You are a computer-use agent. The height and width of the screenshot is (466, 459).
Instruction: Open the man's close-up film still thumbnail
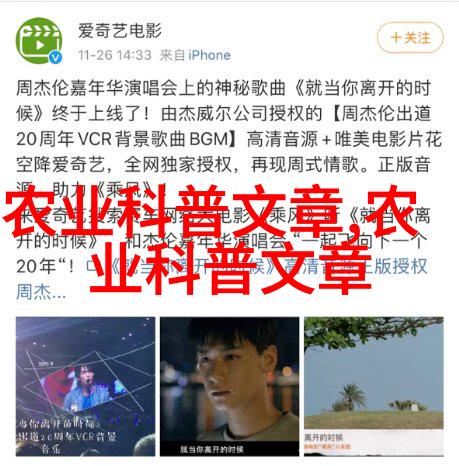(x=229, y=386)
